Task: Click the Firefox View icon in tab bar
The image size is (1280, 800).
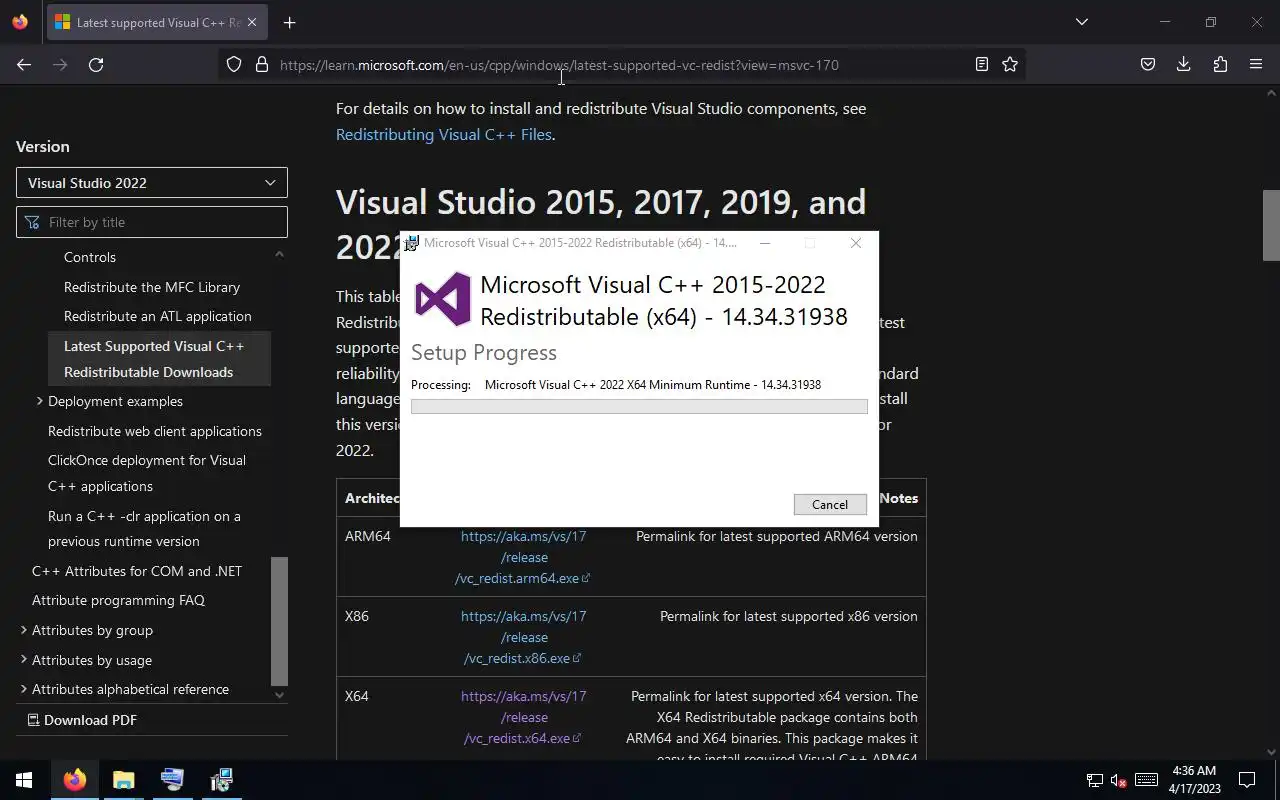Action: click(x=20, y=22)
